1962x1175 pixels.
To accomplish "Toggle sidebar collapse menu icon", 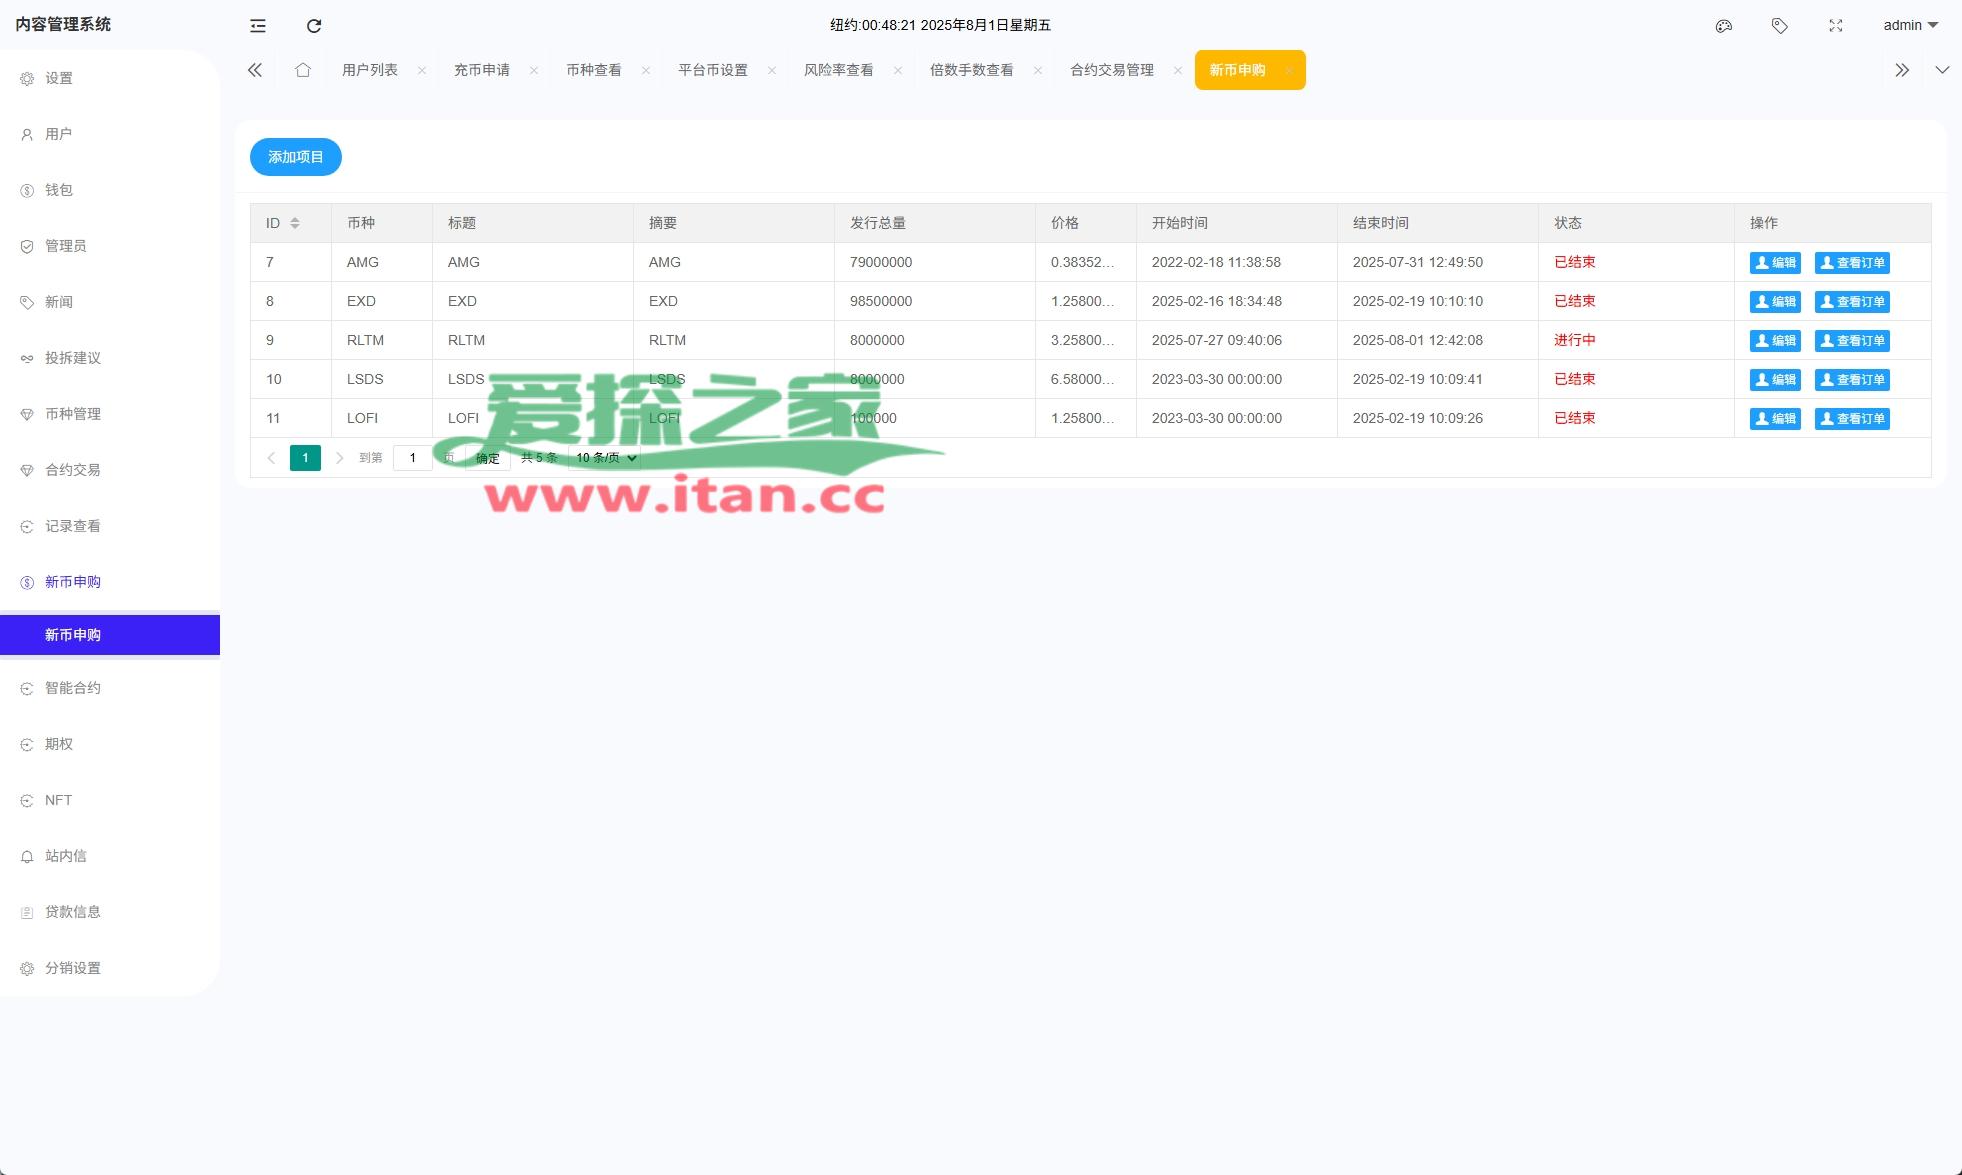I will coord(258,26).
